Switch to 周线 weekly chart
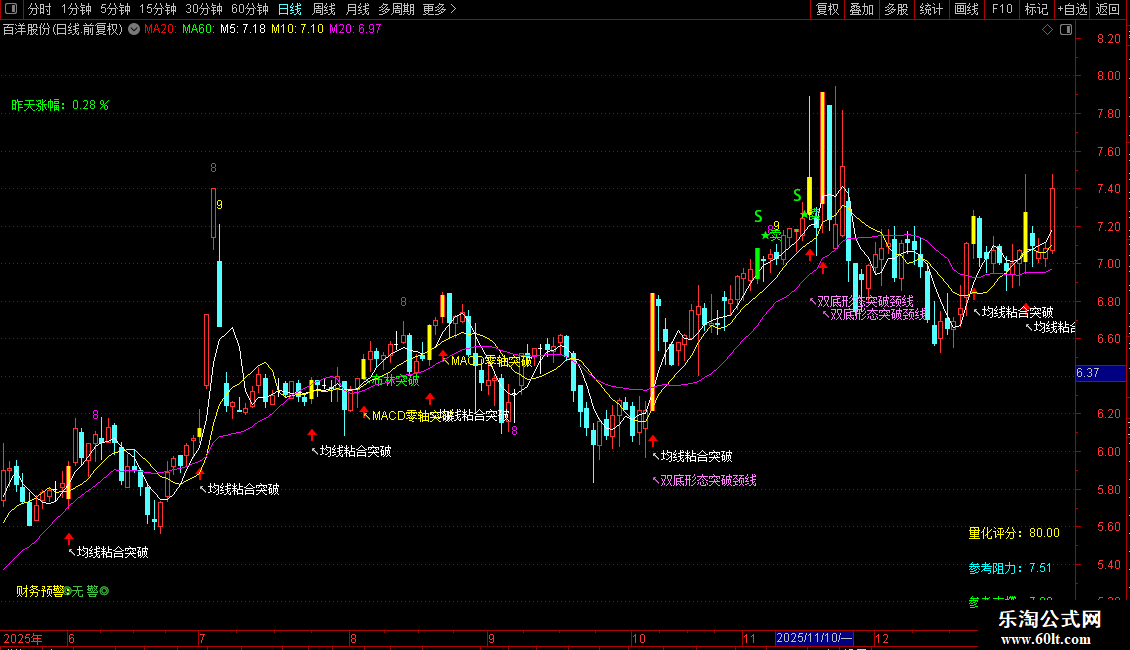Viewport: 1130px width, 650px height. click(324, 9)
